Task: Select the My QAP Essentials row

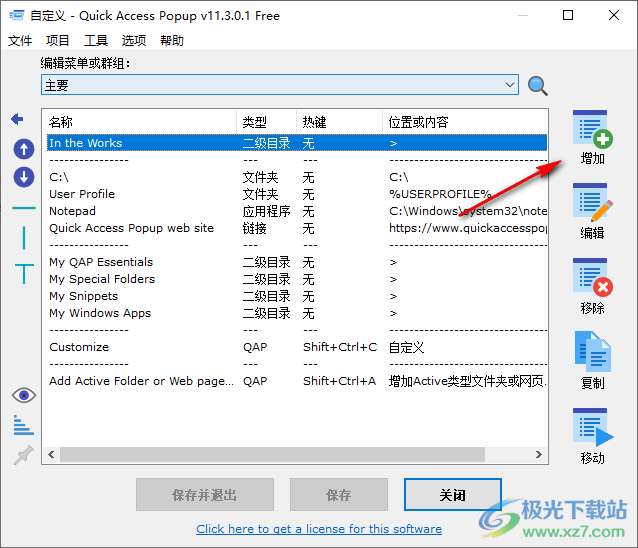Action: [297, 262]
